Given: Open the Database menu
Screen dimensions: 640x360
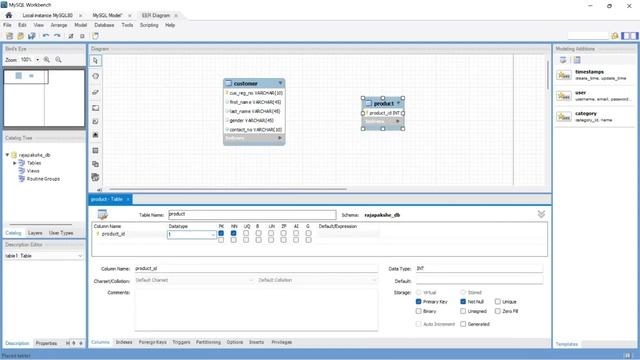Looking at the screenshot, I should tap(104, 25).
